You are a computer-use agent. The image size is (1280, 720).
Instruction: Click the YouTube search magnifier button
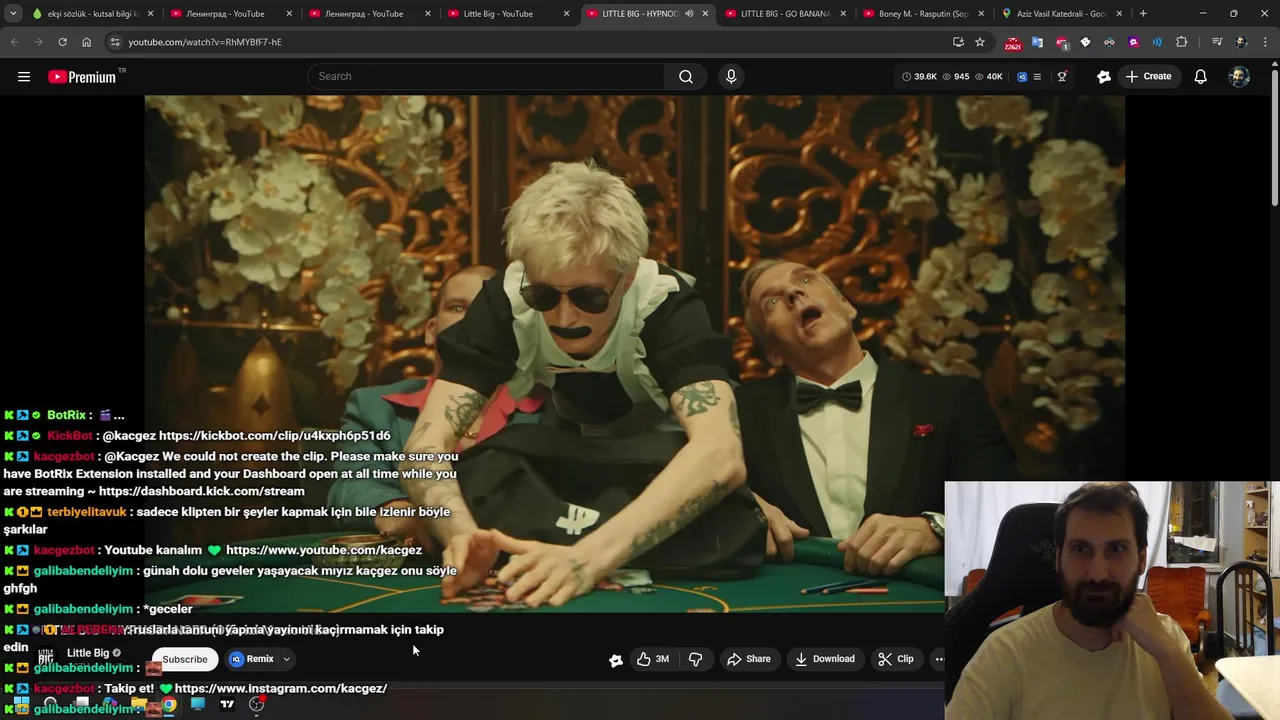click(686, 76)
